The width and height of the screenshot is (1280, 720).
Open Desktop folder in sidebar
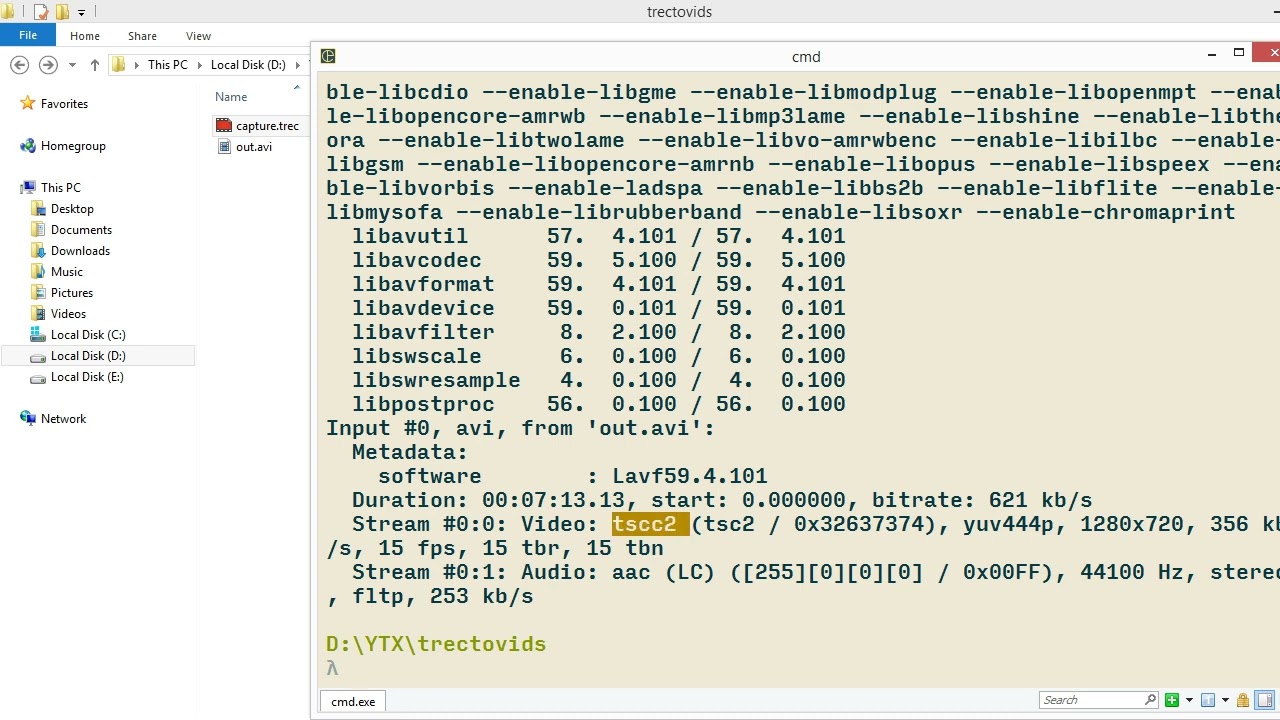pos(72,209)
